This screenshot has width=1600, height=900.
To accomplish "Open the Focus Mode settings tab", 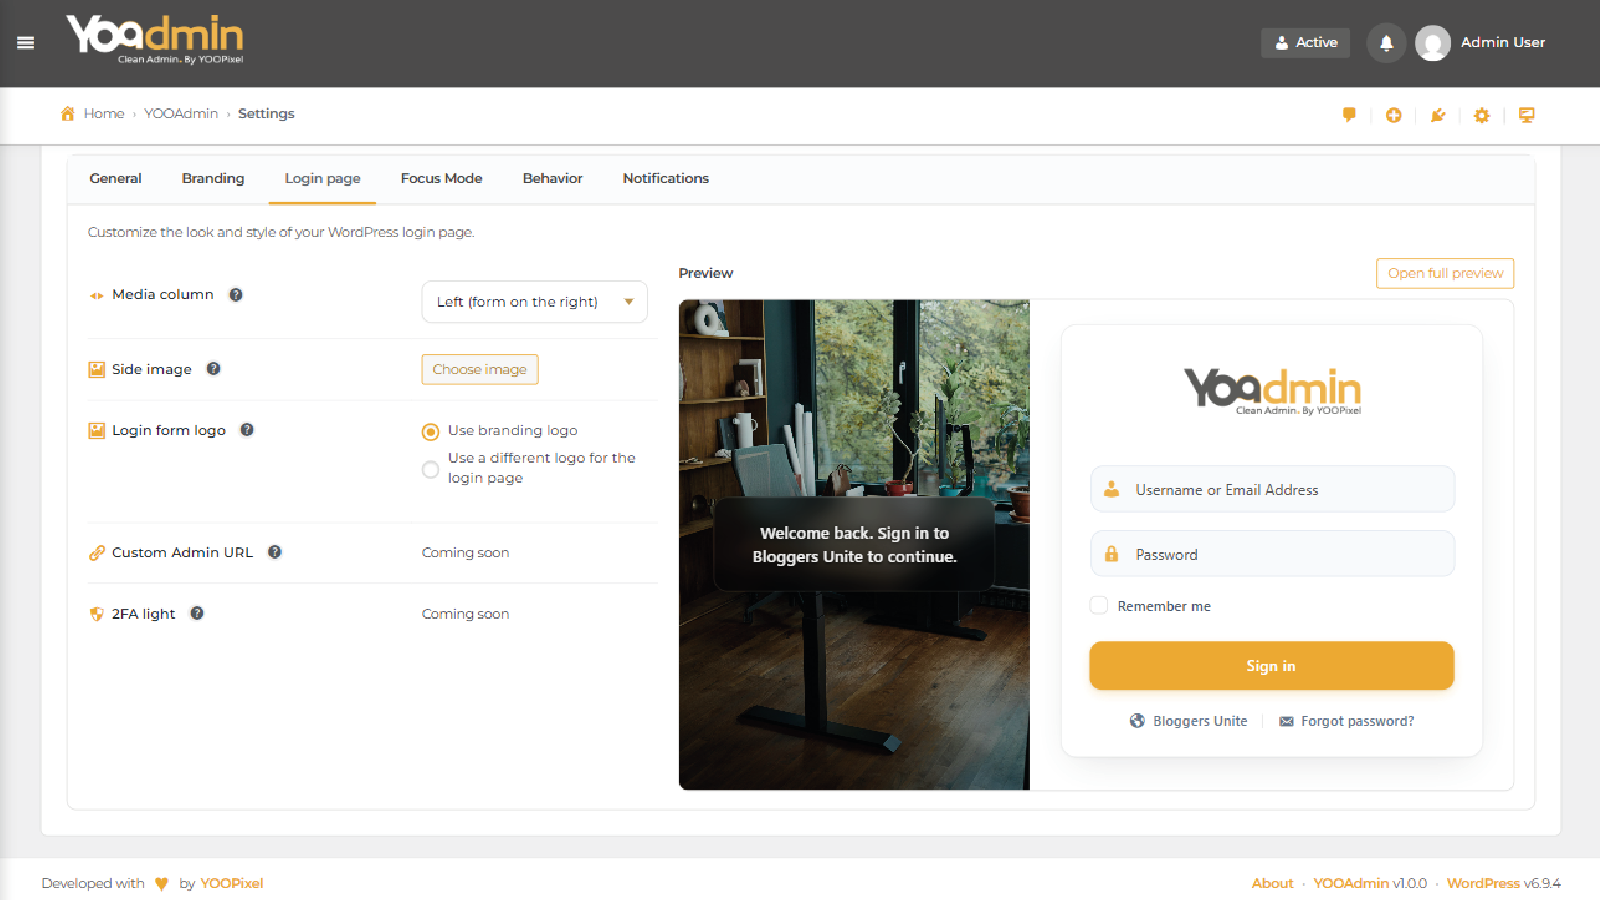I will [x=441, y=178].
